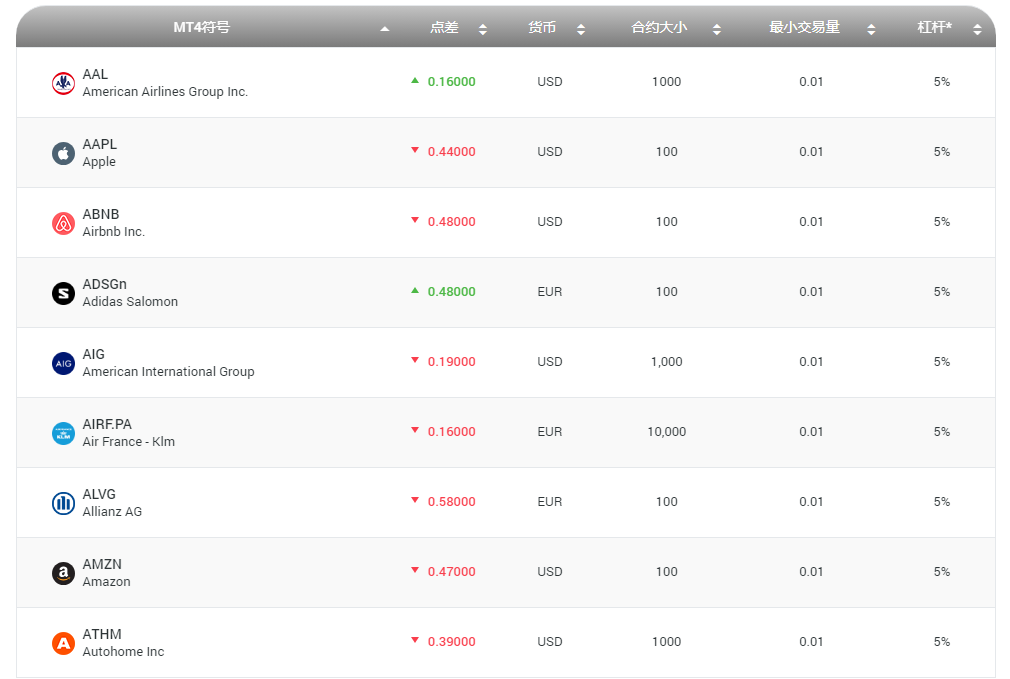Click the red down arrow beside ALVG spread

coord(415,500)
